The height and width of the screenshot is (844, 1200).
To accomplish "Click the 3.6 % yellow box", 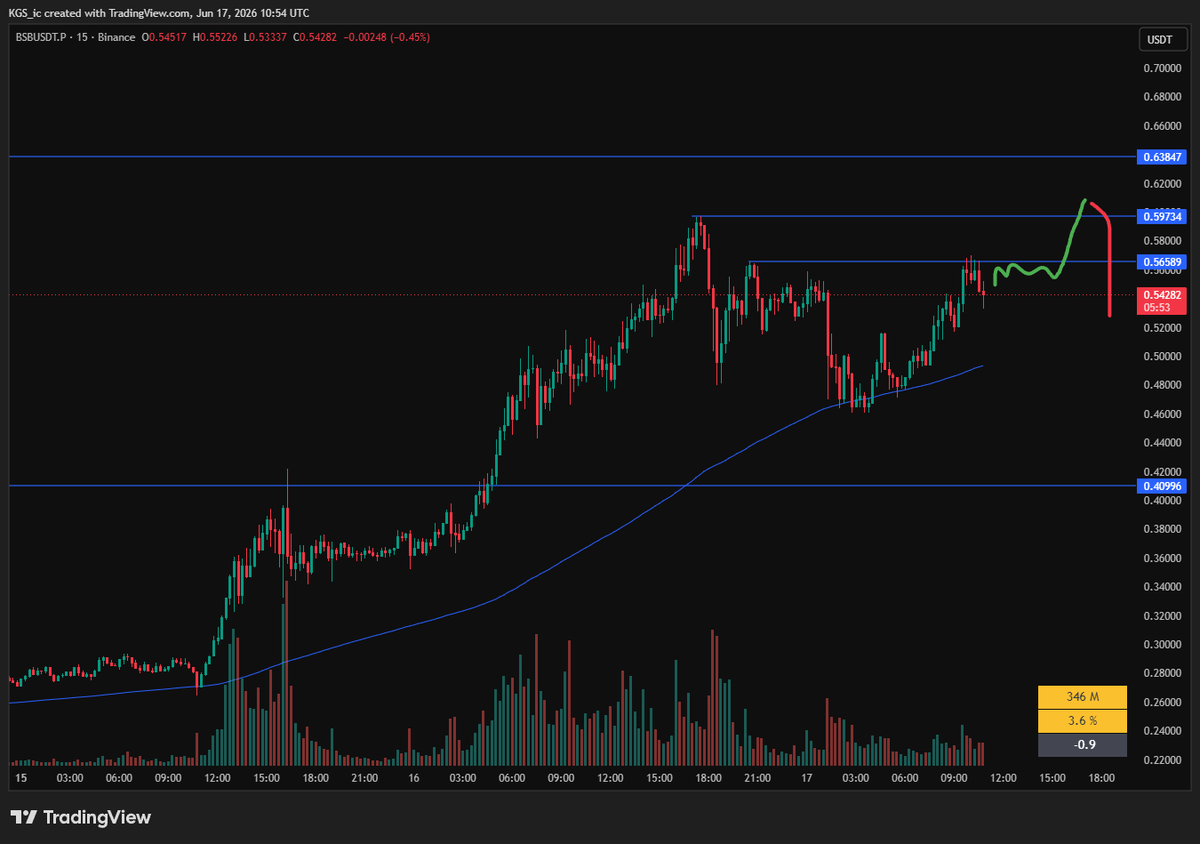I will pos(1082,720).
